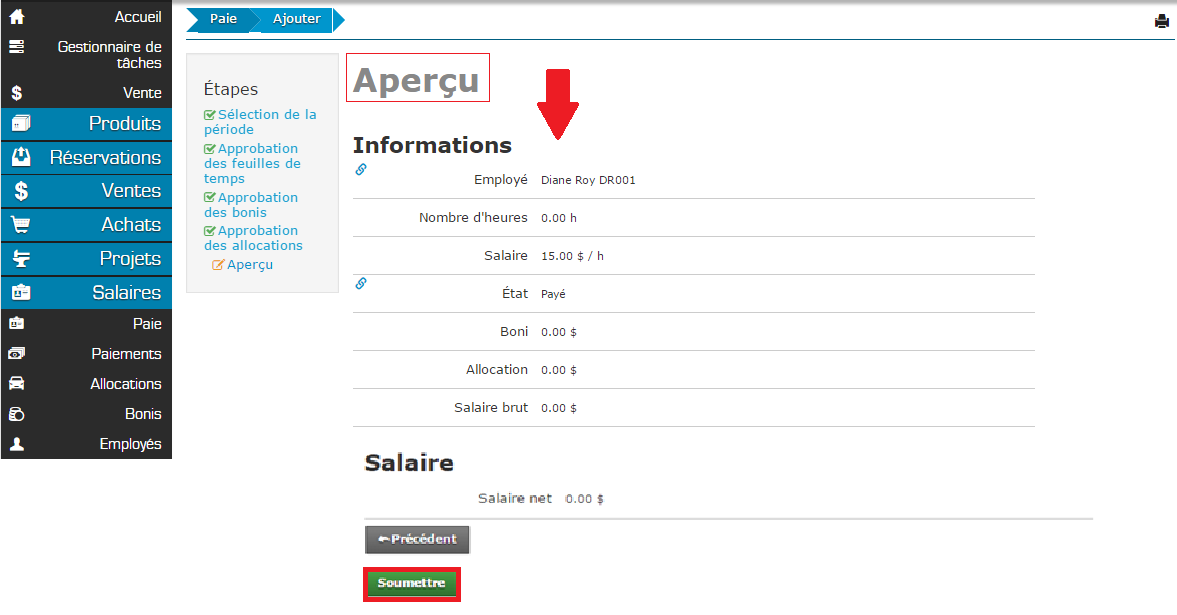Click the Précédent button
The width and height of the screenshot is (1177, 615).
click(x=417, y=539)
